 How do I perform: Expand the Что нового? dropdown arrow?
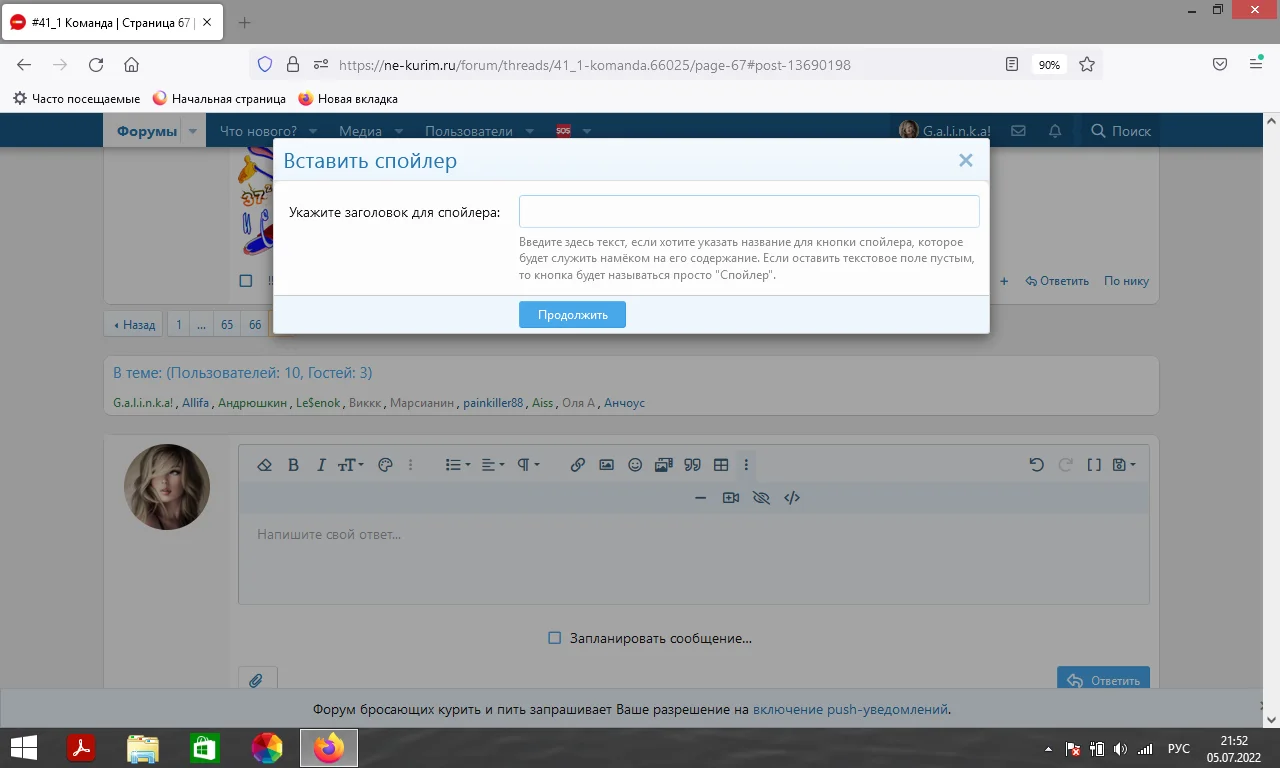(x=313, y=131)
